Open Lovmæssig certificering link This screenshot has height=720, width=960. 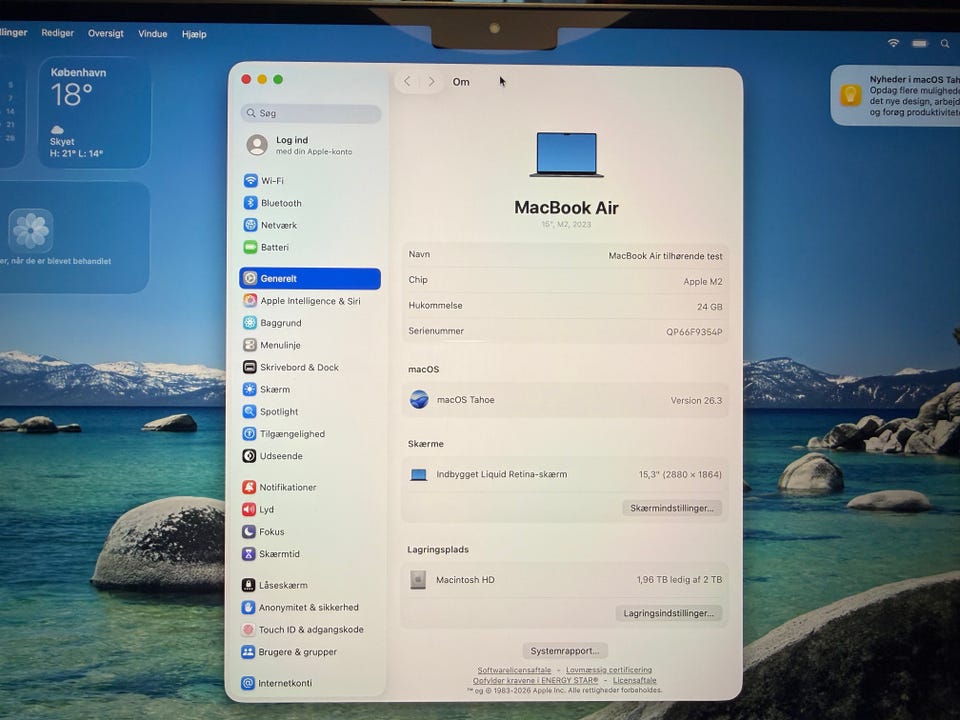609,670
